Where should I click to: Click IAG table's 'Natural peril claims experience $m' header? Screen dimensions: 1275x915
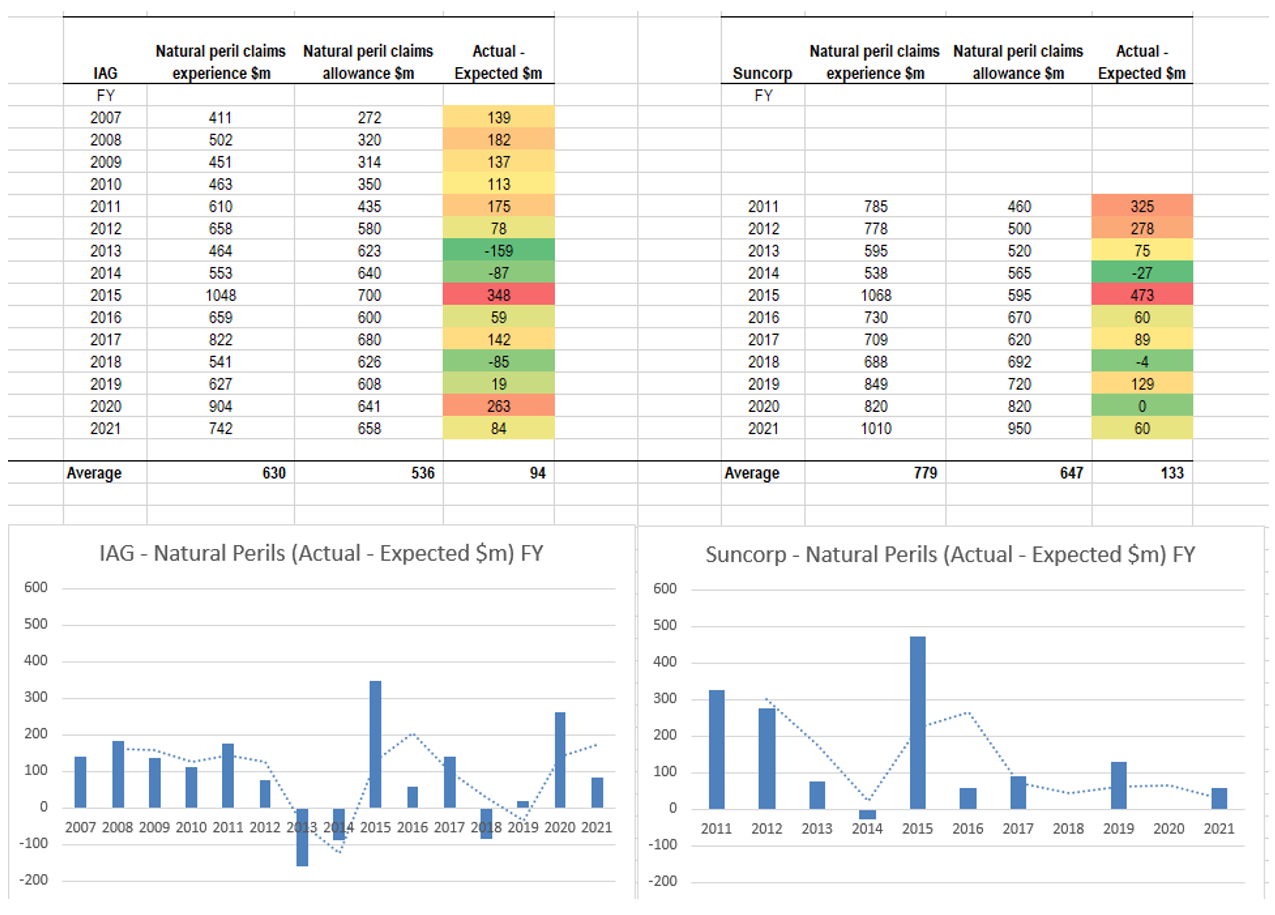pos(221,61)
